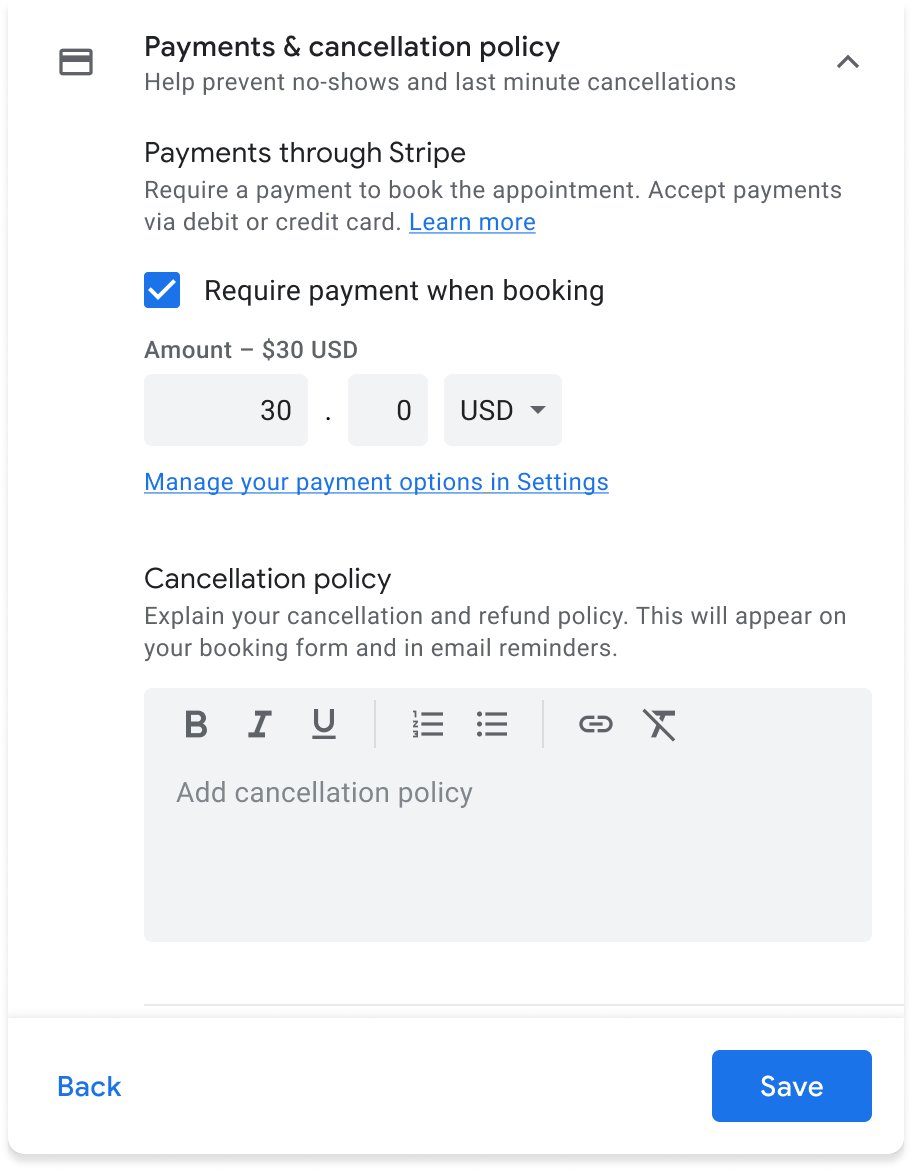Click the Bold formatting icon
Viewport: 912px width, 1170px height.
pyautogui.click(x=196, y=724)
